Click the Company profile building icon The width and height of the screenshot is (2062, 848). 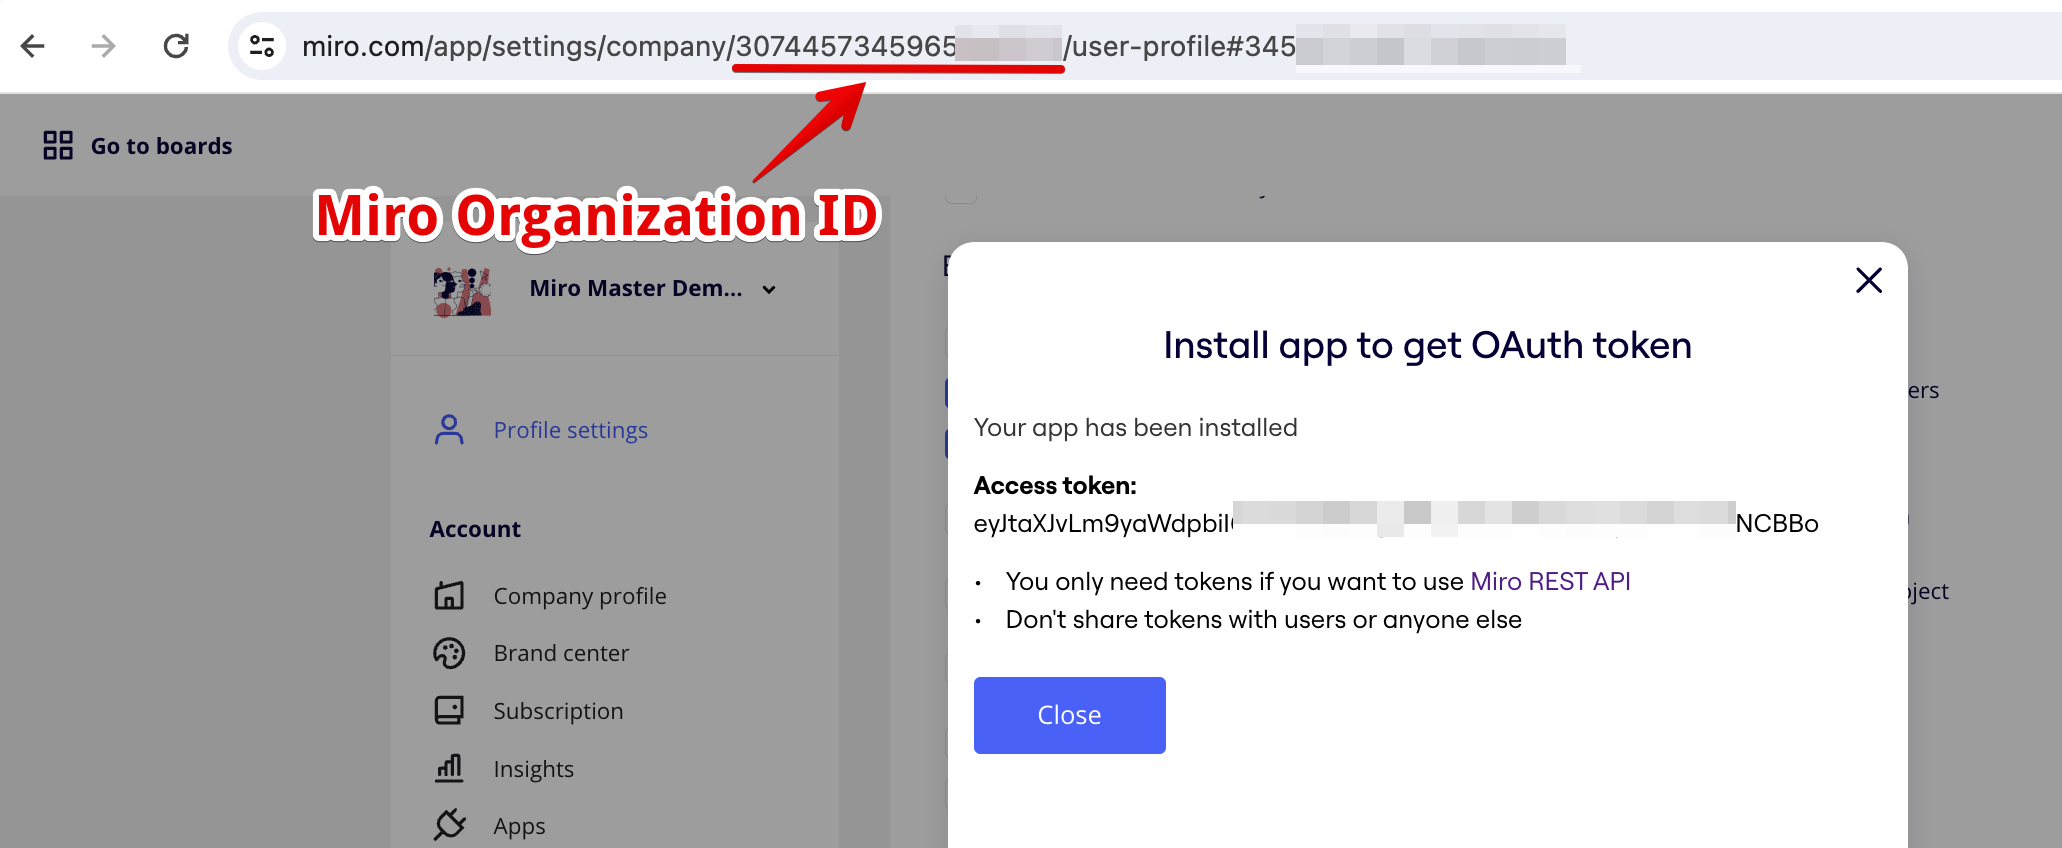[449, 596]
